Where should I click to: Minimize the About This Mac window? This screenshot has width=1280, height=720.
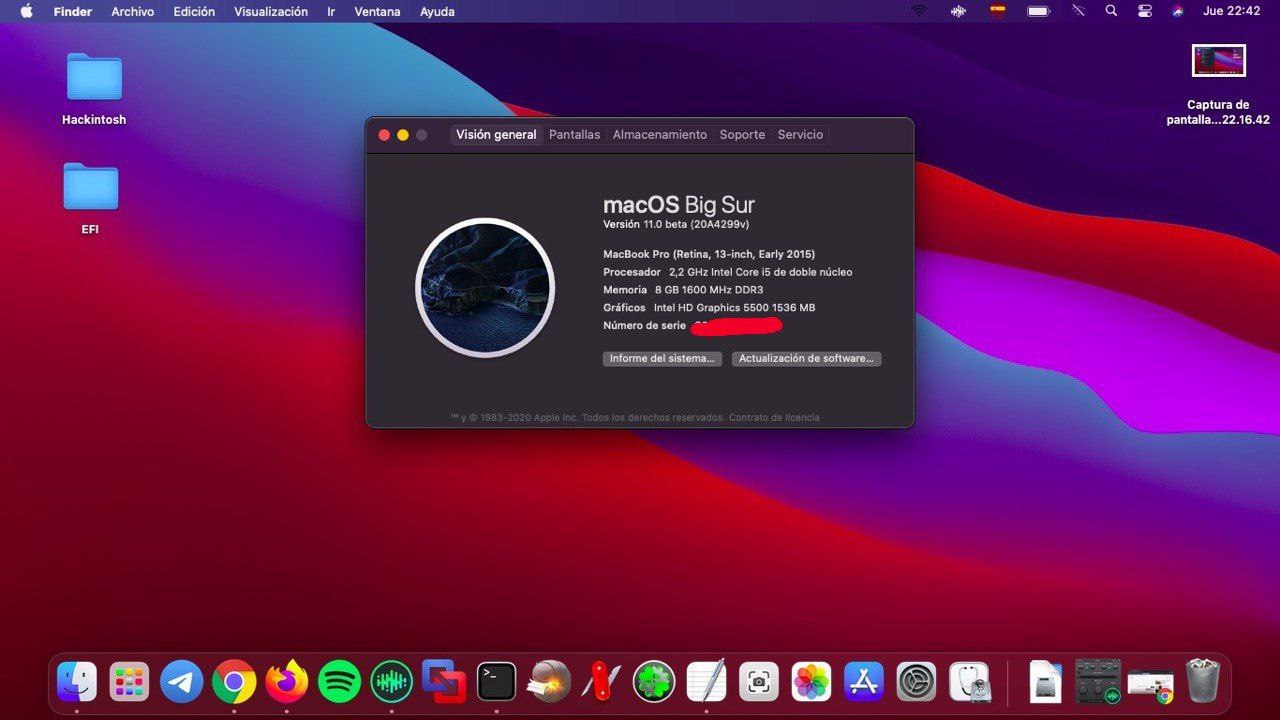[403, 135]
